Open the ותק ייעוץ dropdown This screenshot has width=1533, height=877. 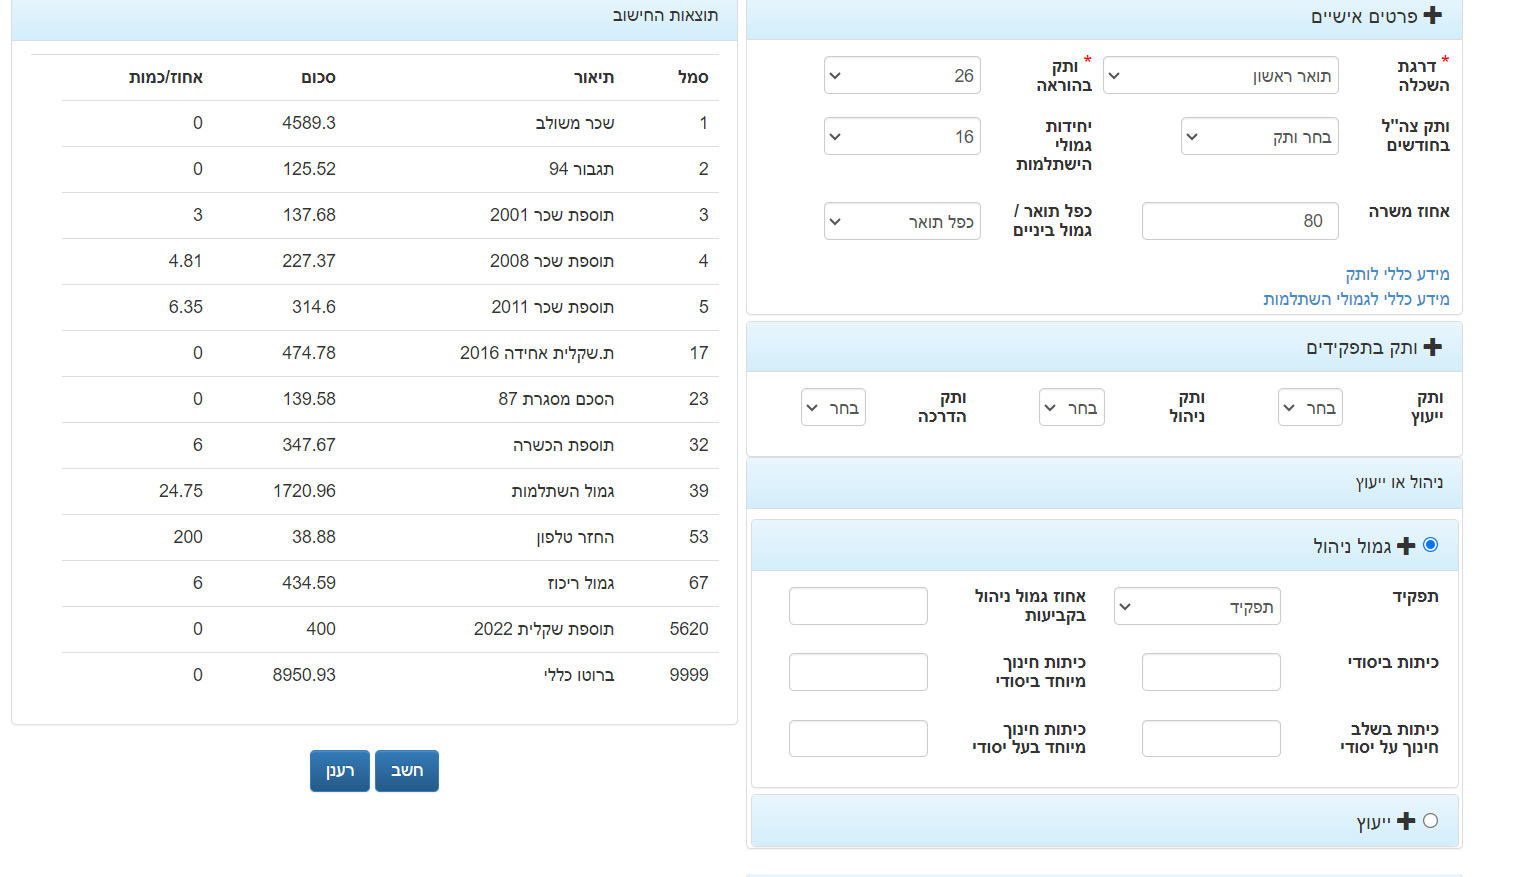(1310, 408)
